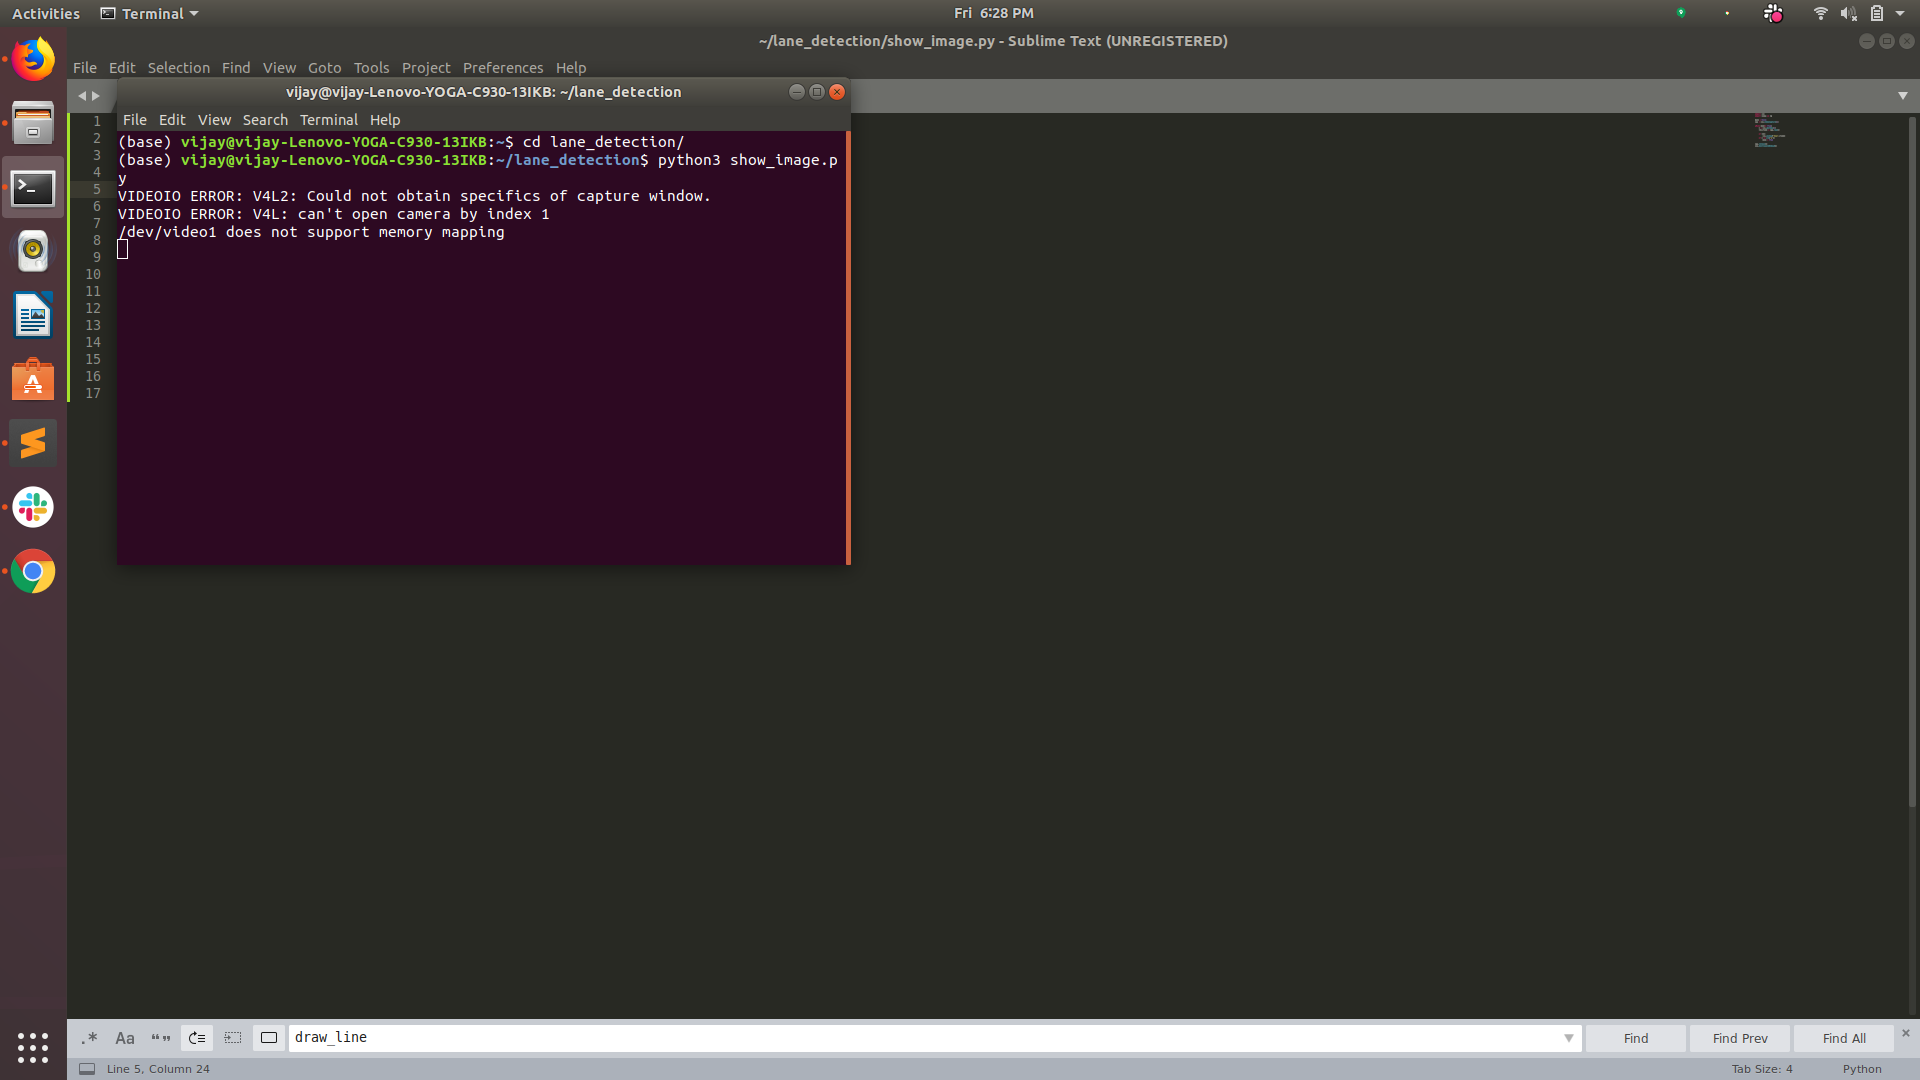Click line number 10 in gutter
This screenshot has height=1080, width=1920.
93,274
